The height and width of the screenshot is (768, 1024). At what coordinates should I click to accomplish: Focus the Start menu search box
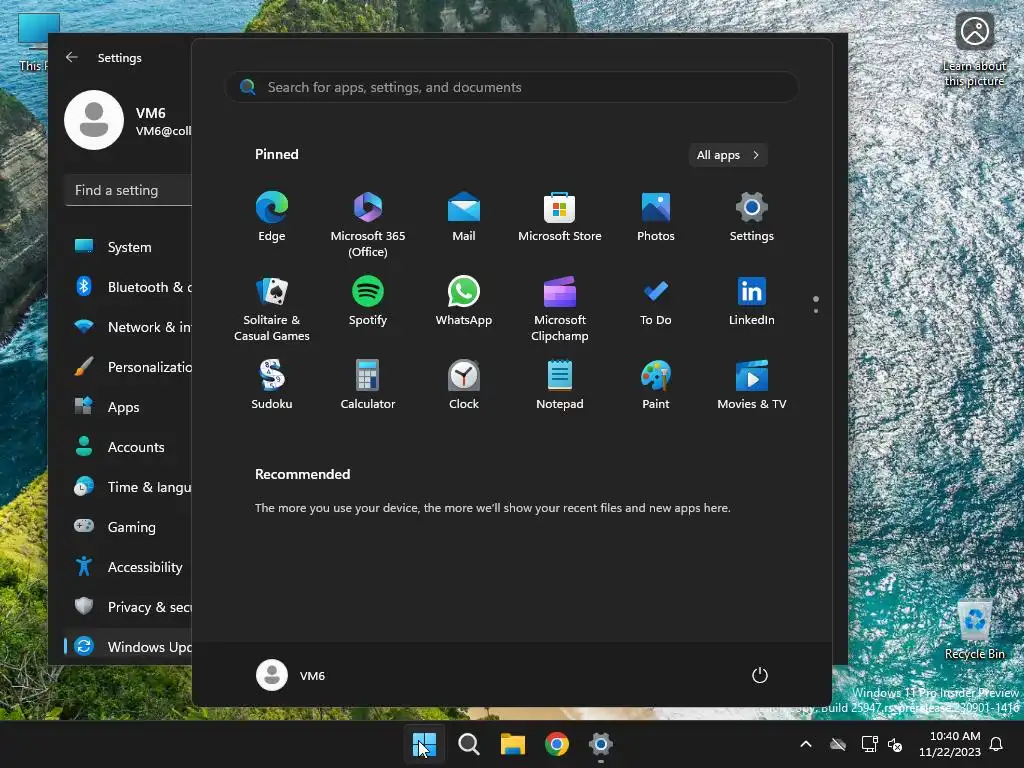click(x=511, y=87)
